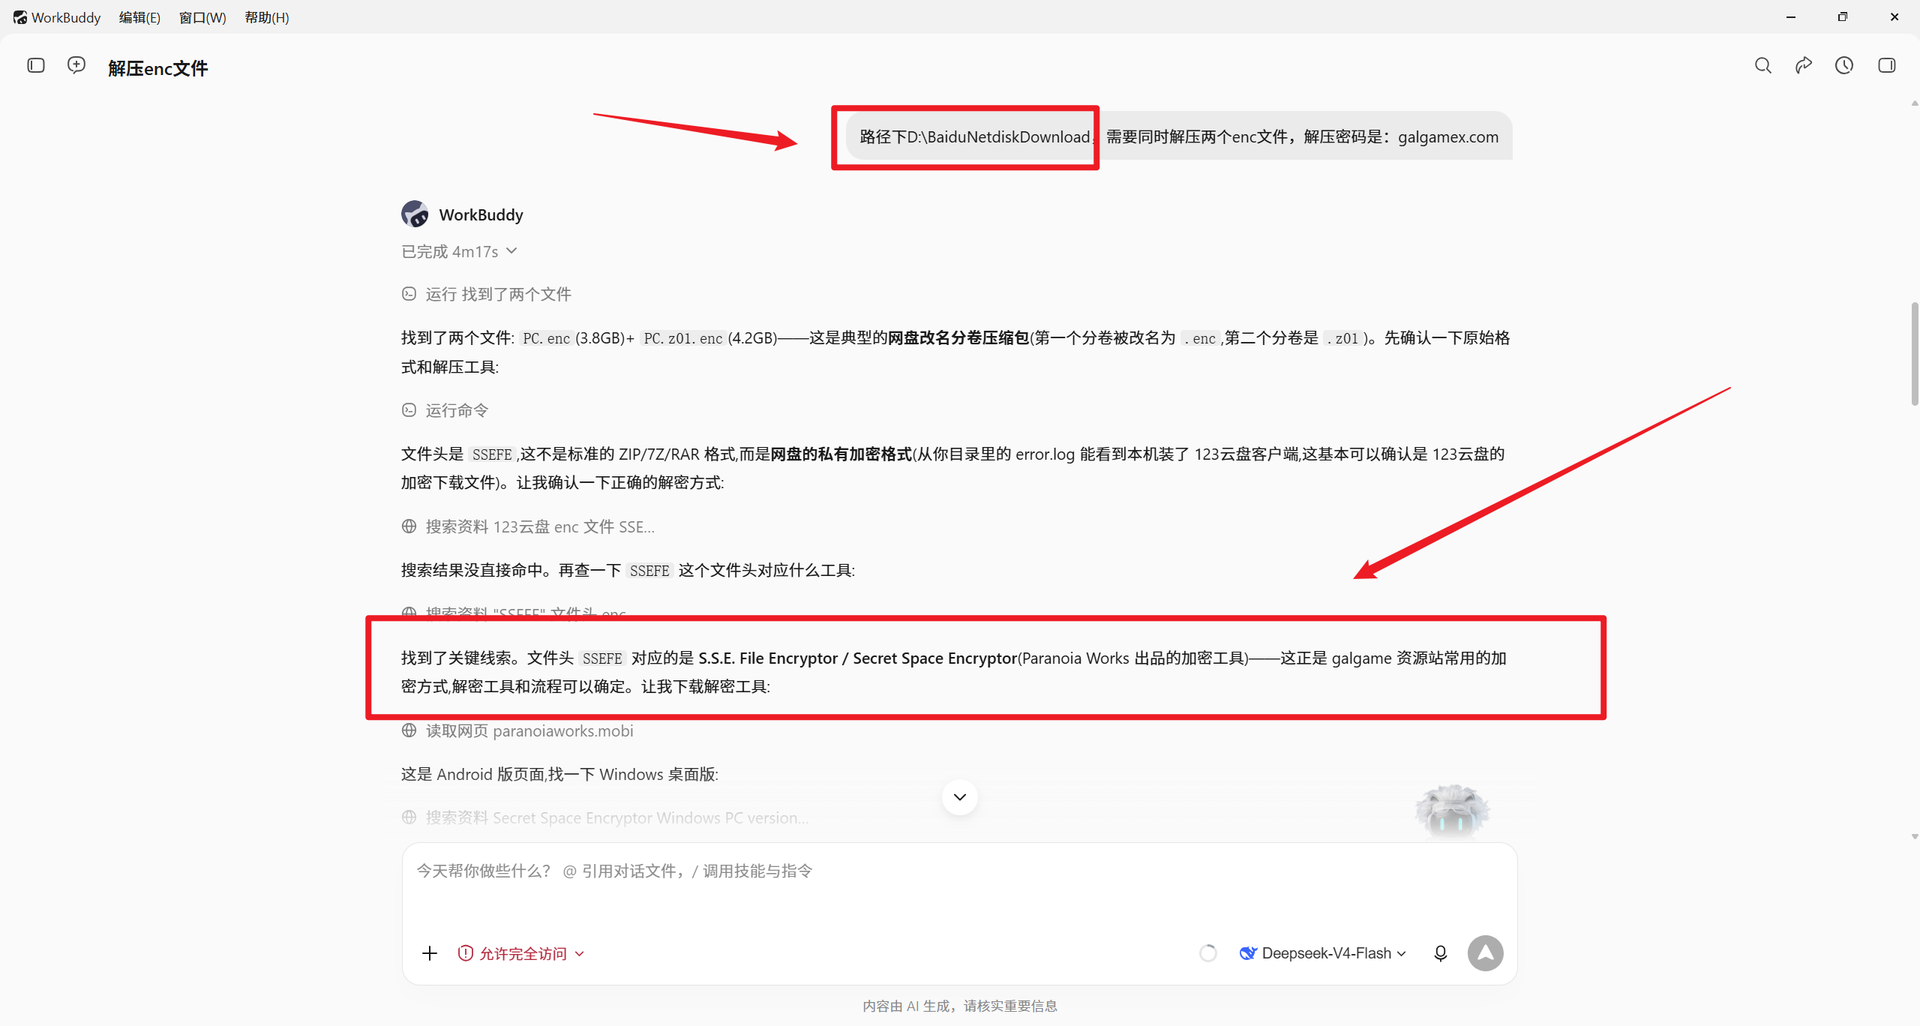
Task: Click the inline code PC.z01.enc
Action: pos(683,338)
